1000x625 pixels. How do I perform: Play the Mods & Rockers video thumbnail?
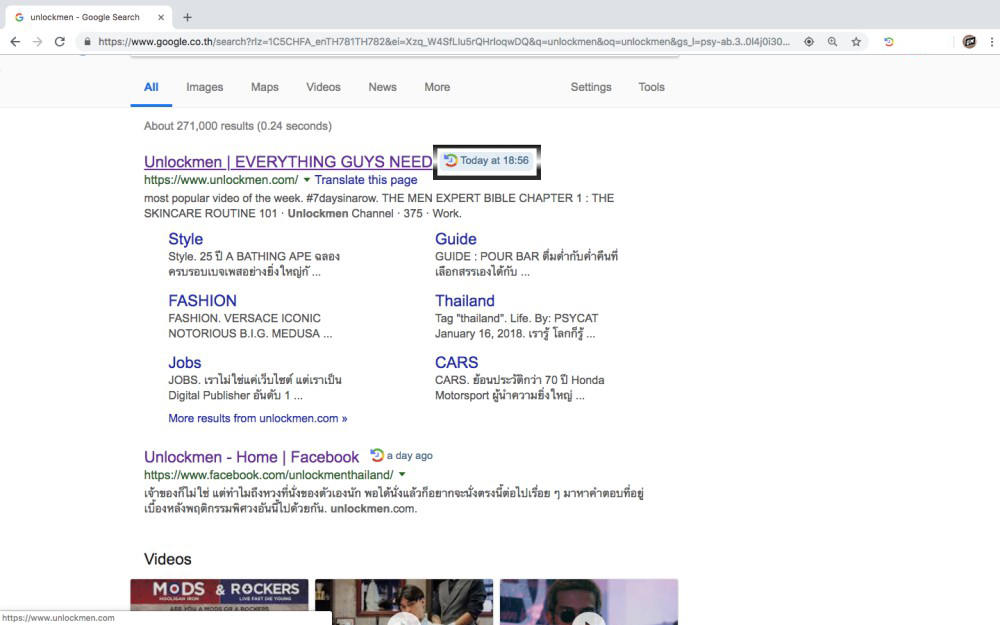coord(219,601)
